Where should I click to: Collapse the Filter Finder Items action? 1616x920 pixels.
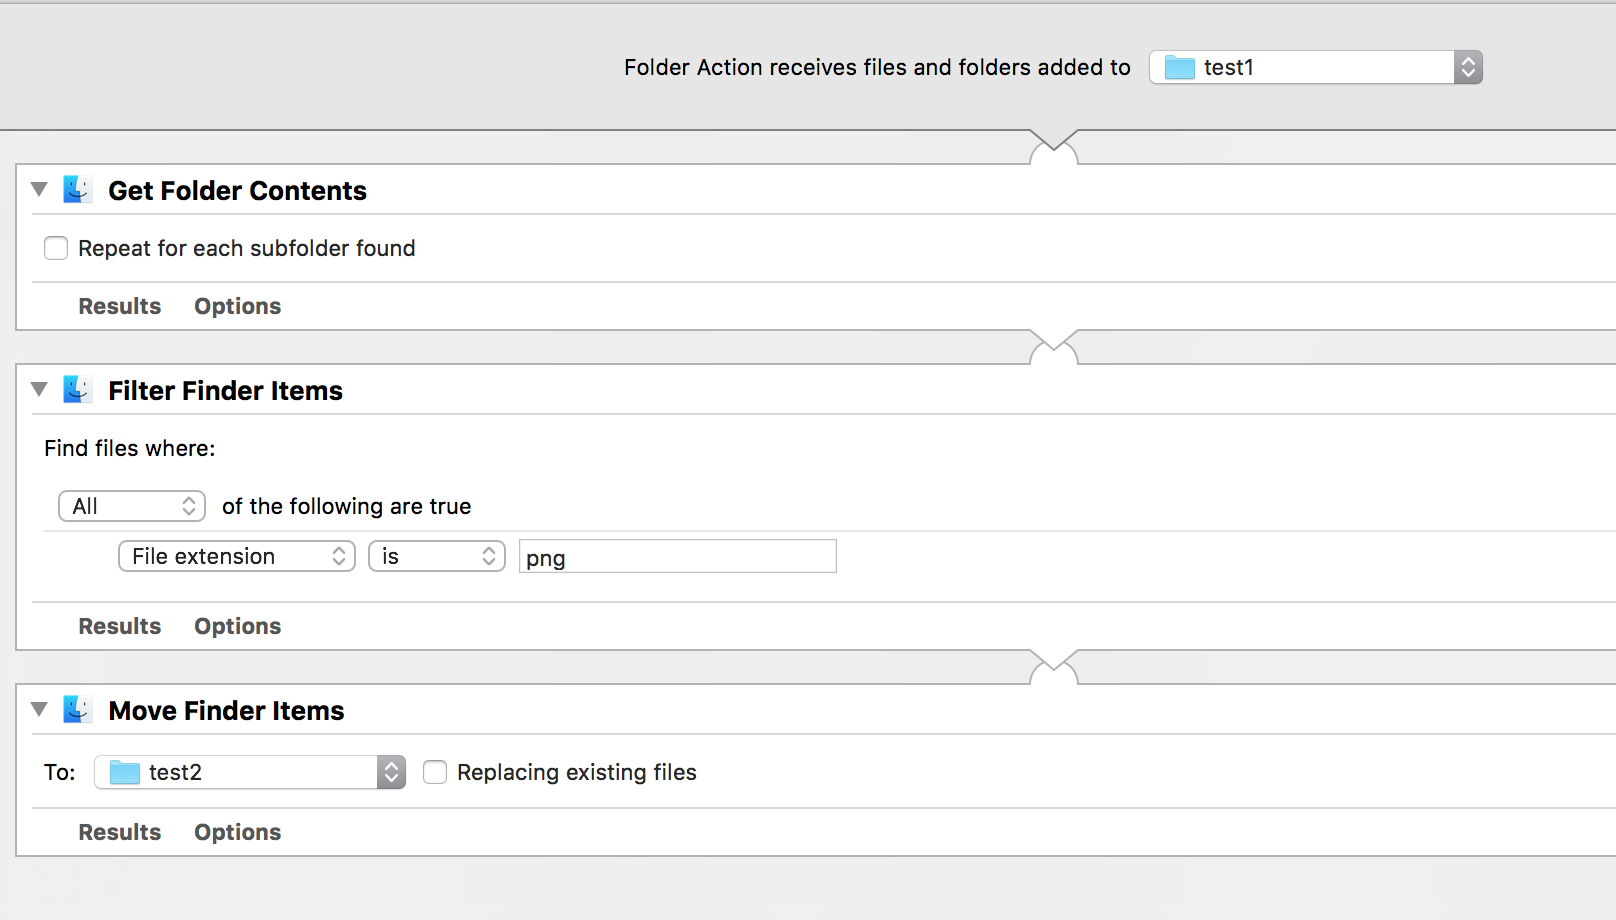coord(39,389)
